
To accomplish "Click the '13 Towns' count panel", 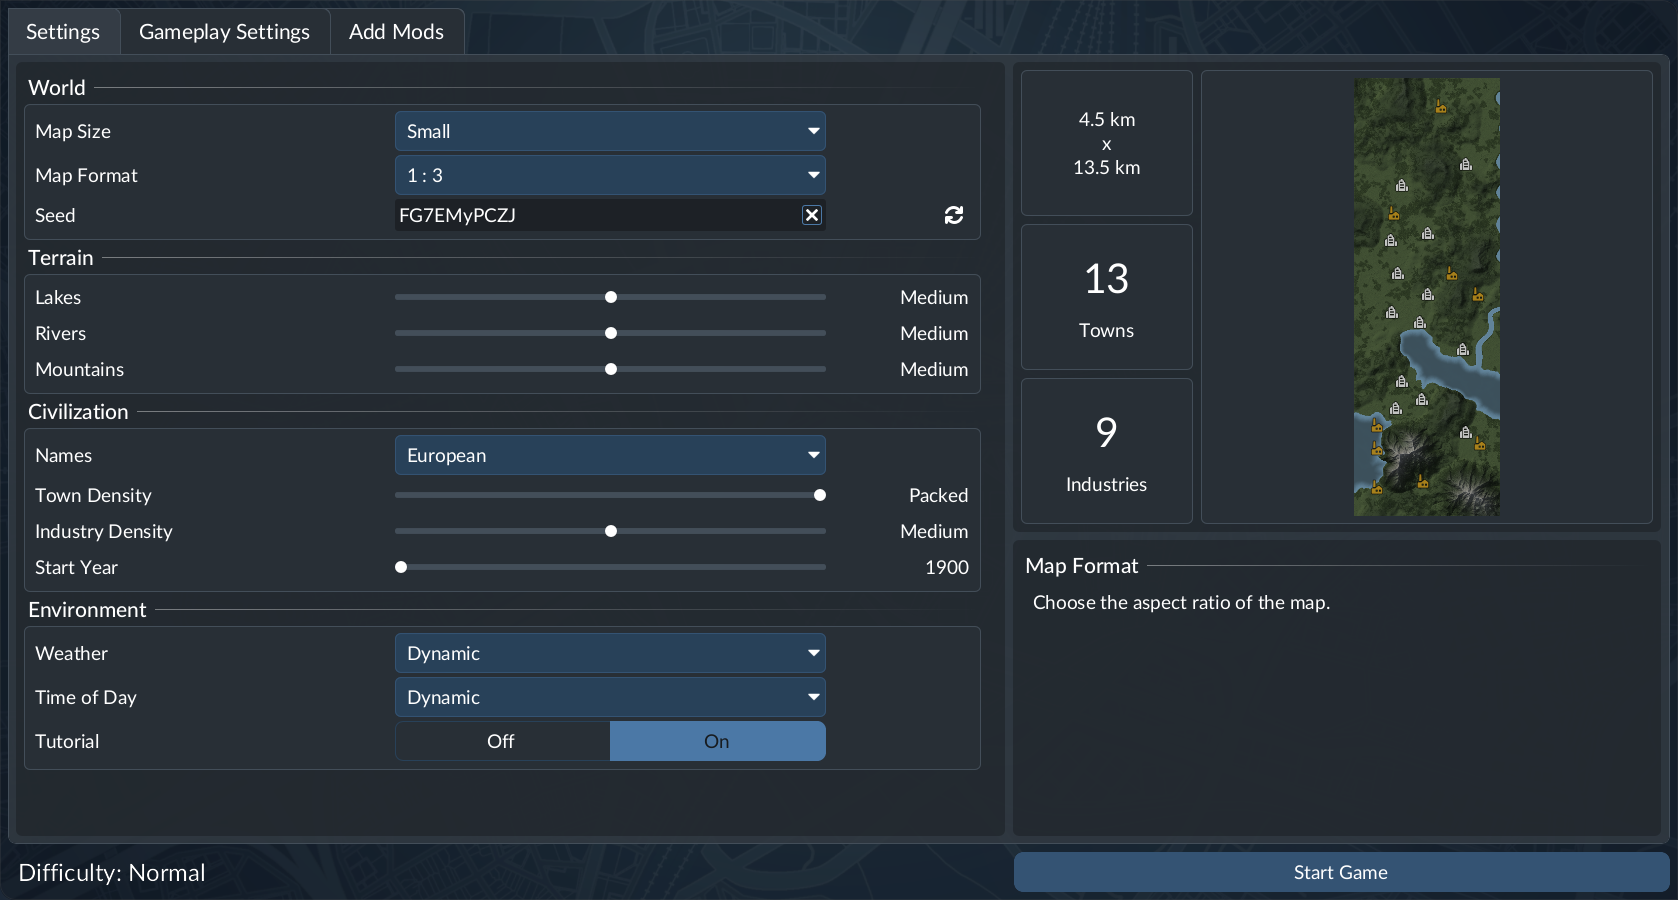I will [x=1107, y=297].
